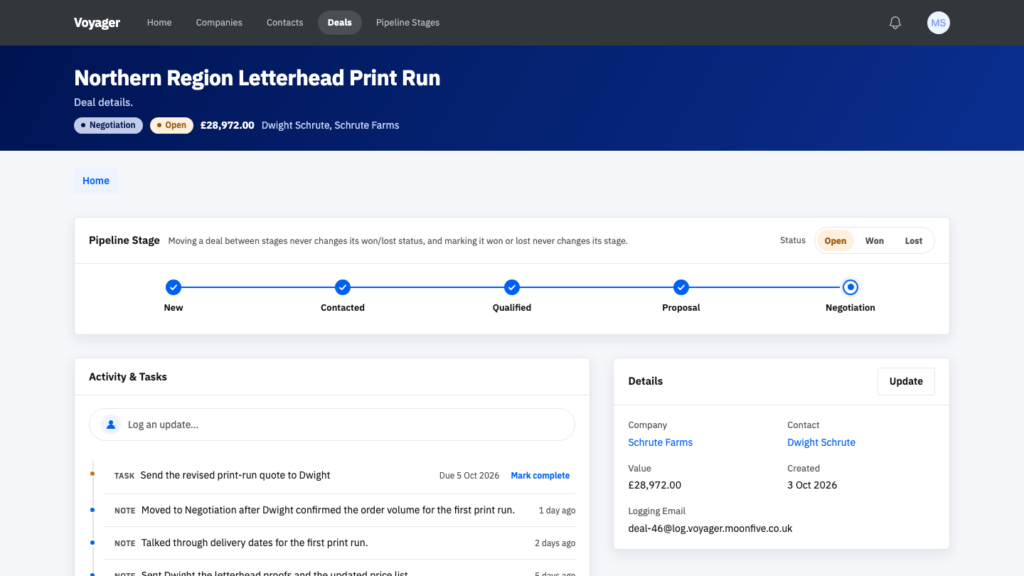The width and height of the screenshot is (1024, 576).
Task: Click the Voyager logo
Action: click(x=97, y=23)
